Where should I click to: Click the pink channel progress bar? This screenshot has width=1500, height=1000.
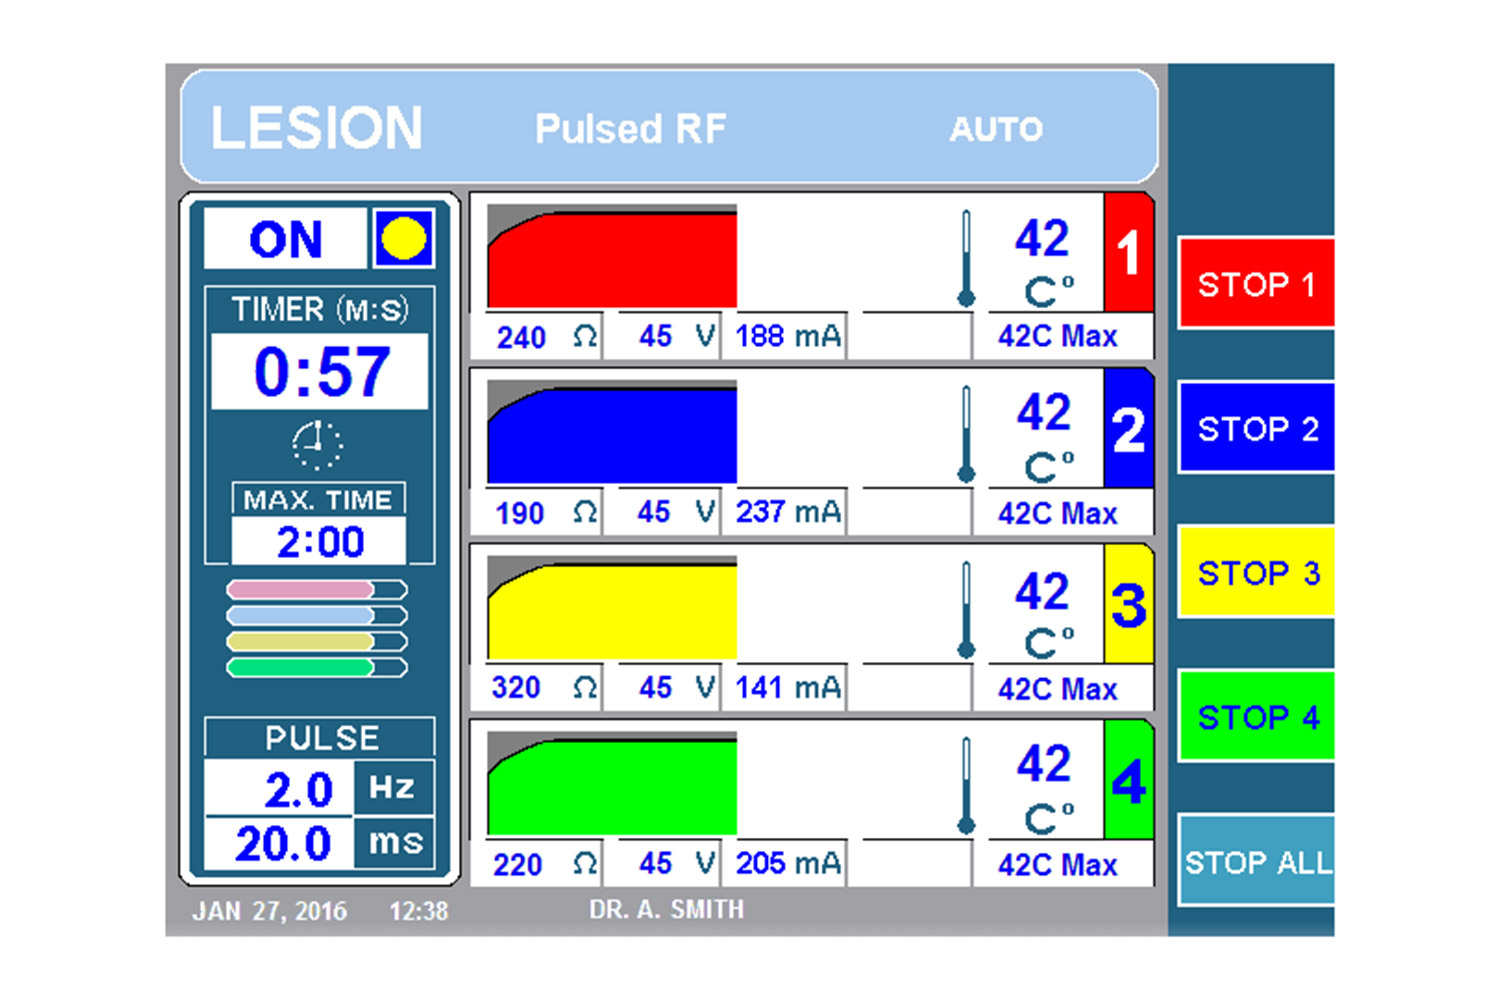point(316,590)
